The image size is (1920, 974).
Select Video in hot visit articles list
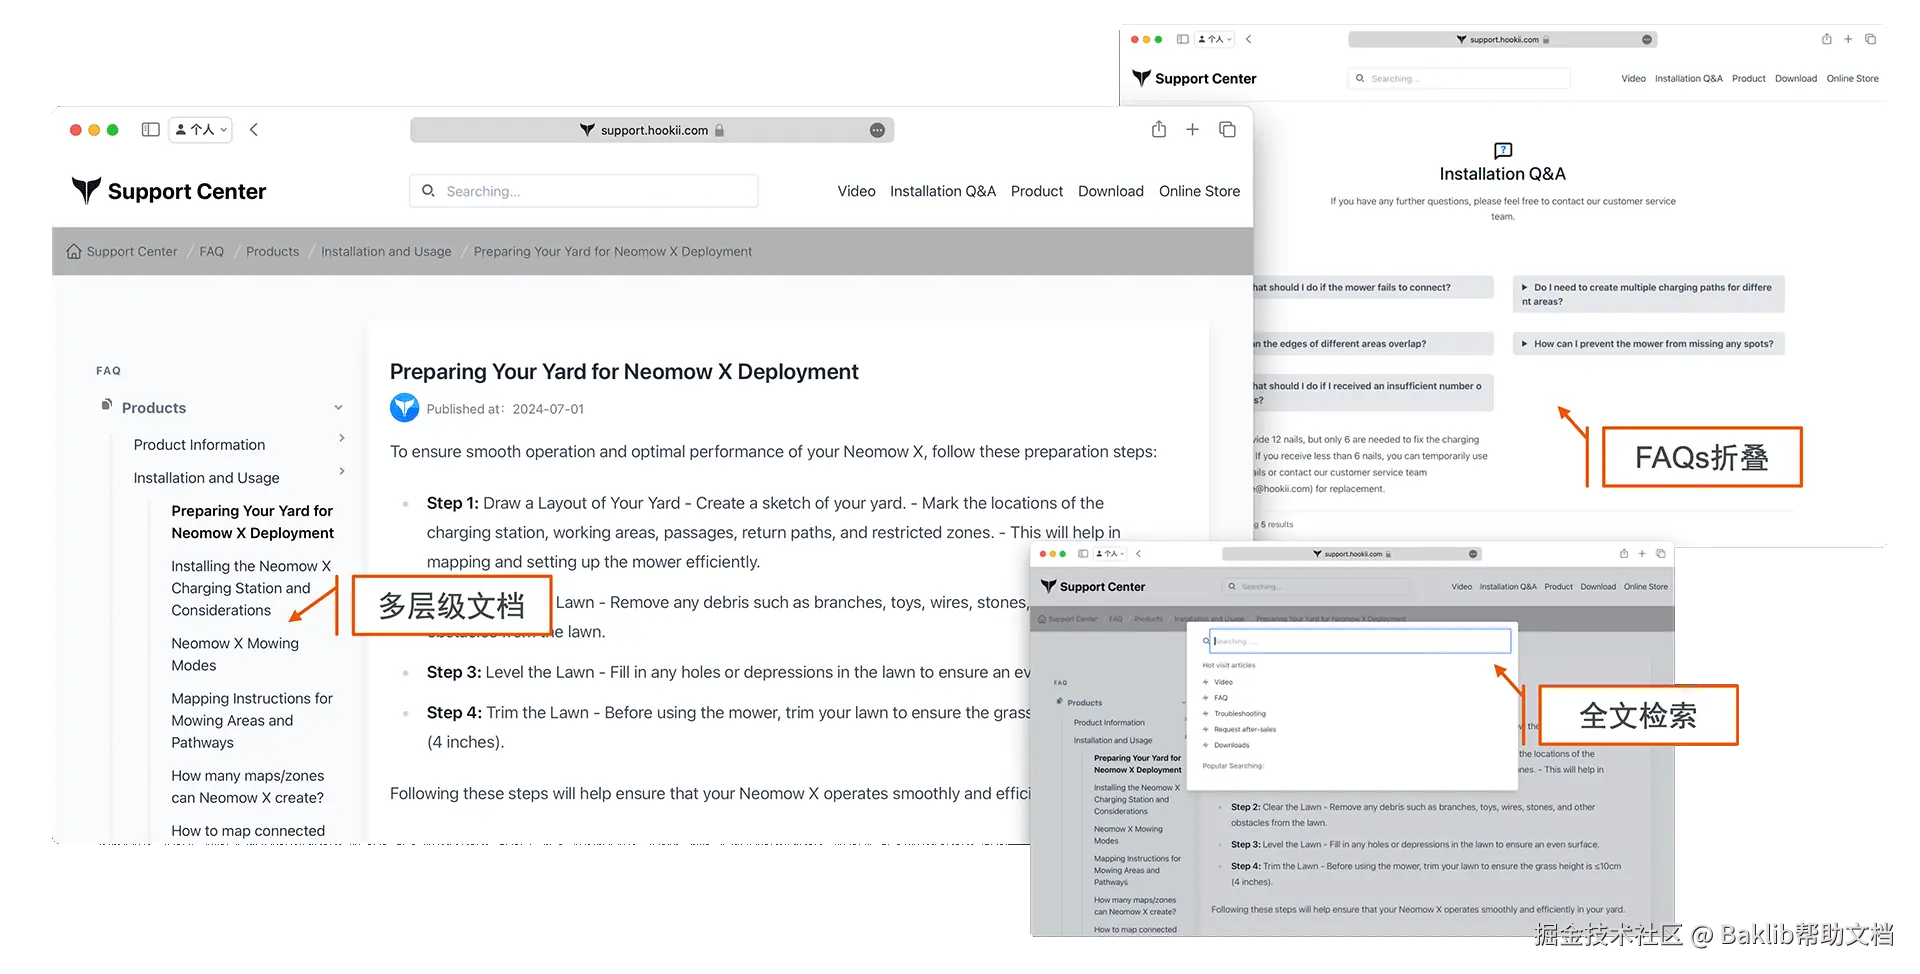tap(1223, 682)
